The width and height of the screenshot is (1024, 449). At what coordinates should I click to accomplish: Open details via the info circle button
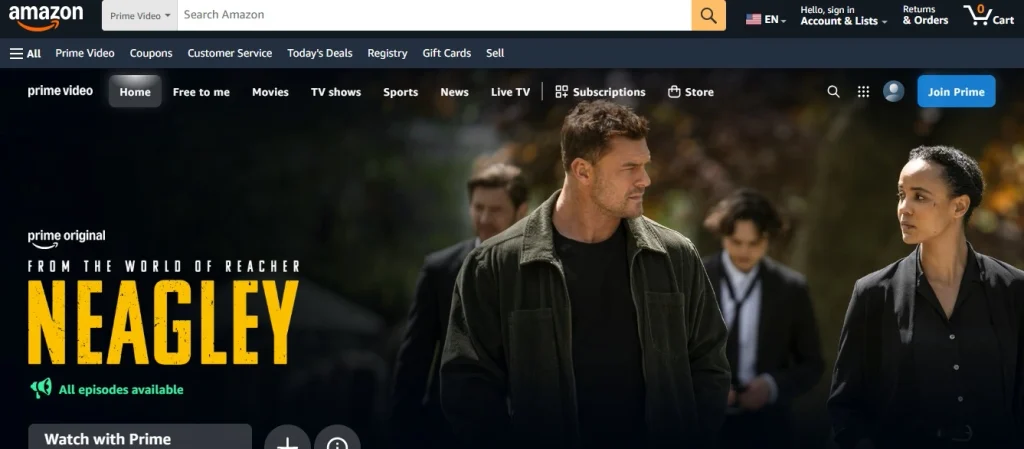click(x=337, y=437)
